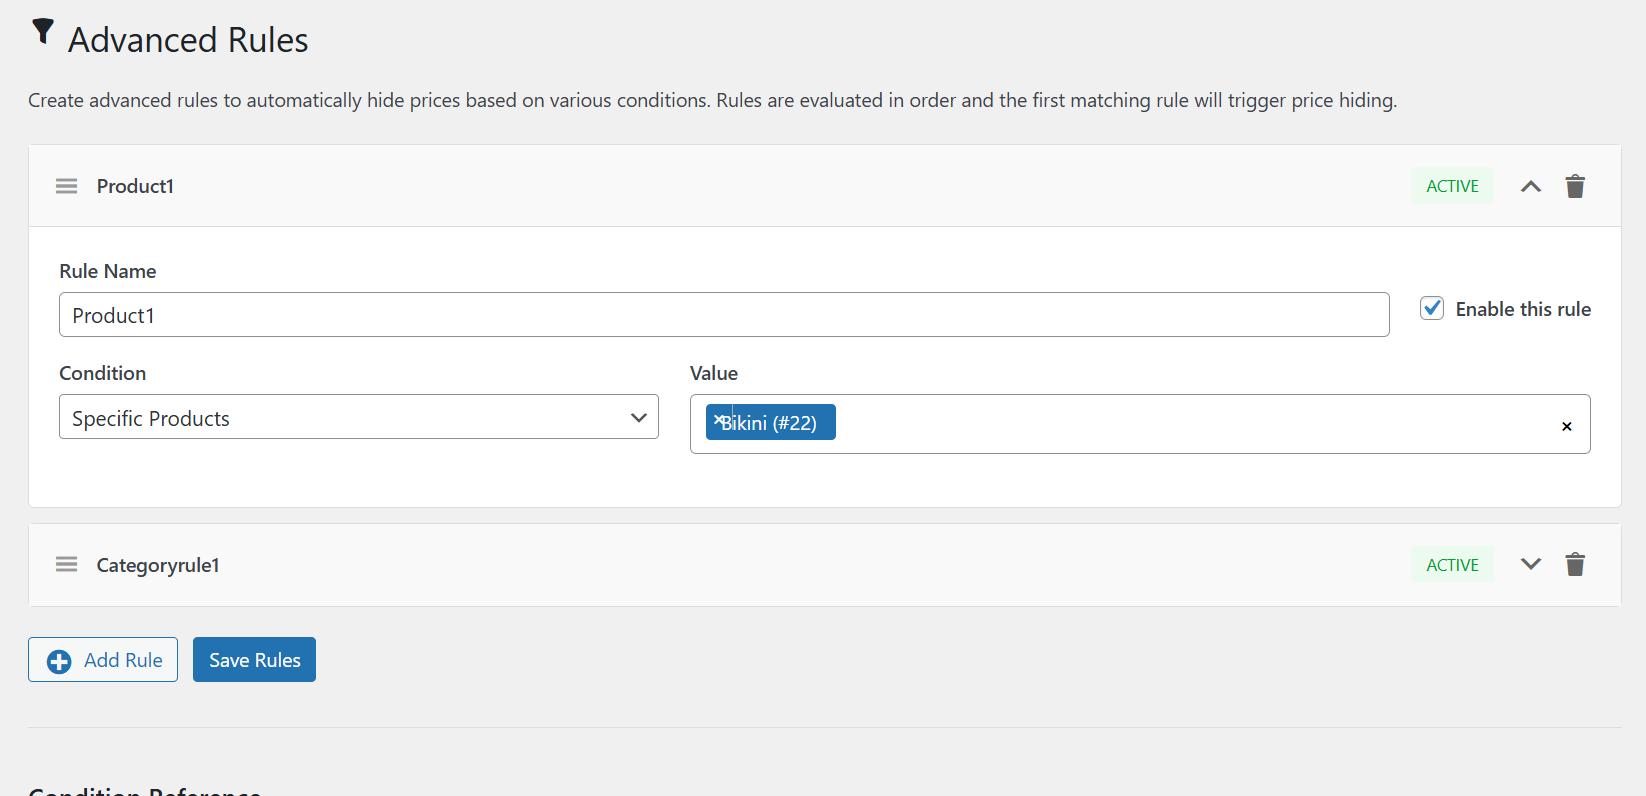Expand the Categoryrule1 rule panel
This screenshot has width=1646, height=796.
tap(1531, 565)
